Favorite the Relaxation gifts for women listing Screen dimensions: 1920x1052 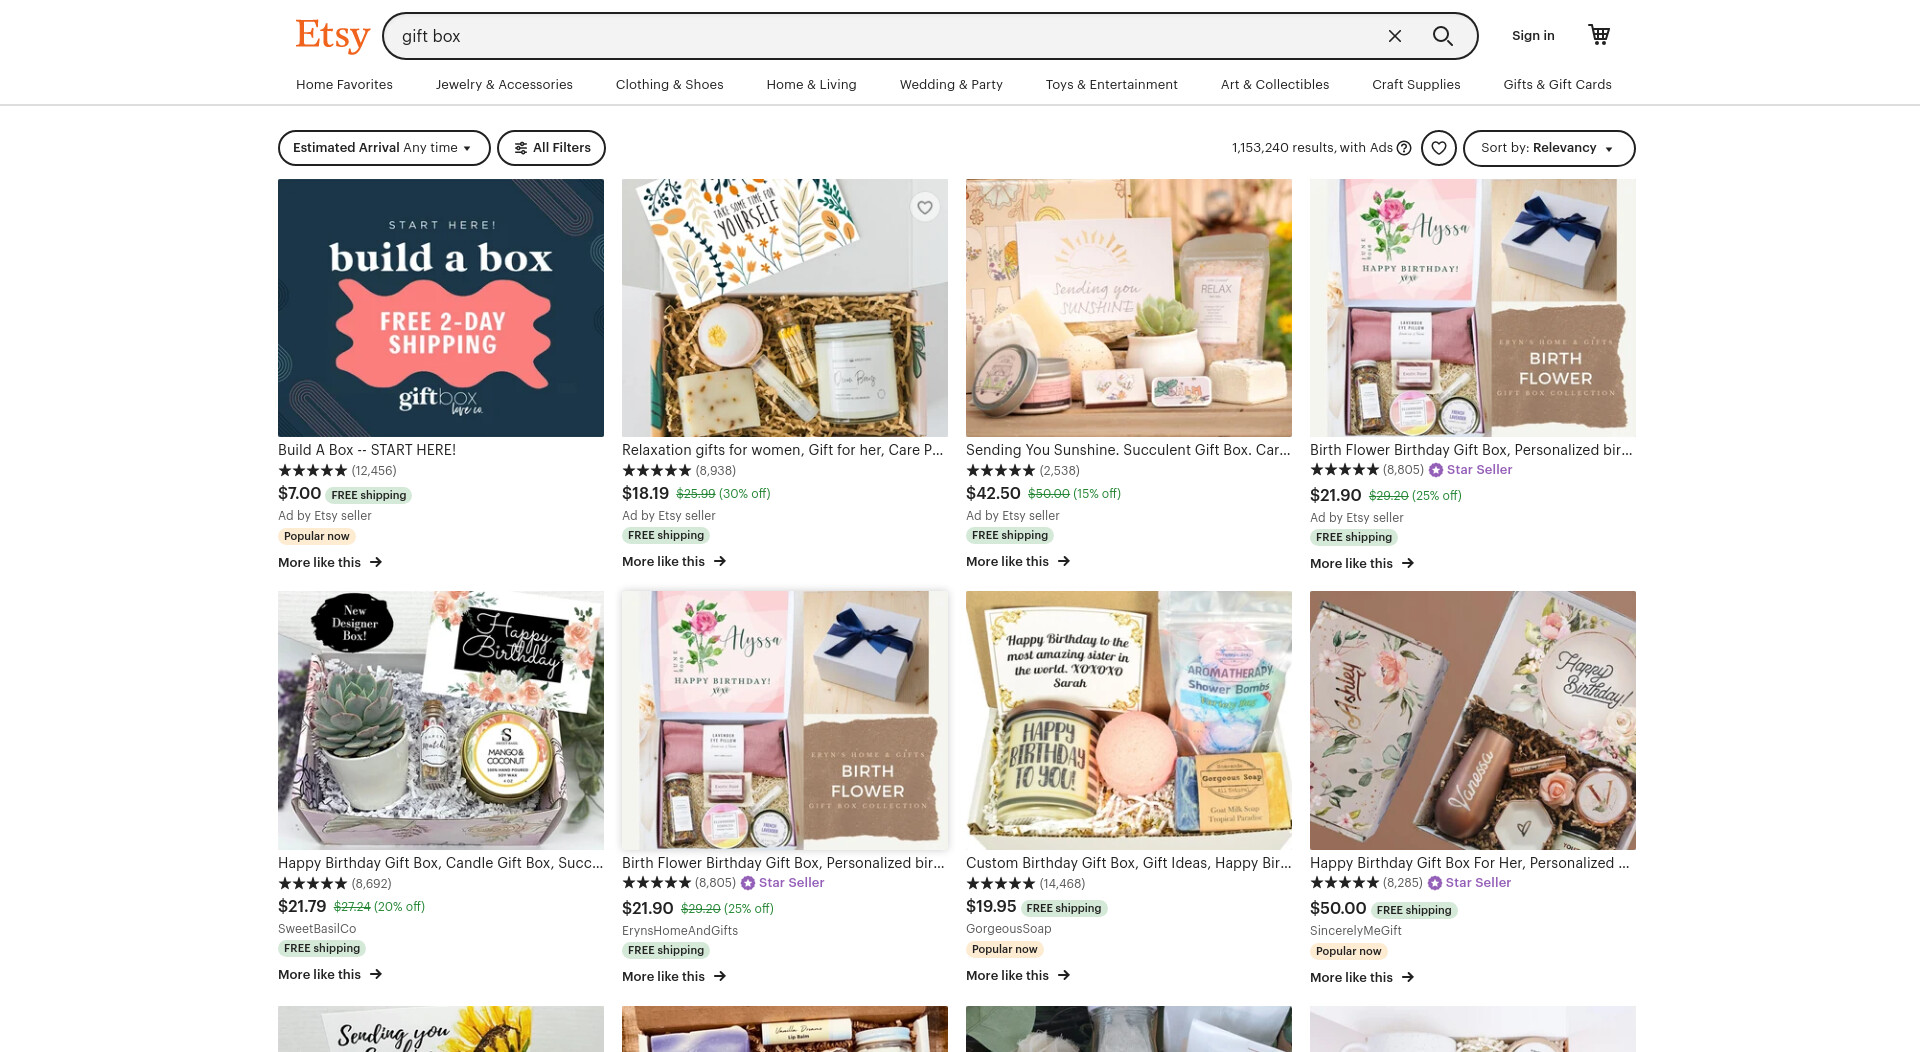click(925, 207)
